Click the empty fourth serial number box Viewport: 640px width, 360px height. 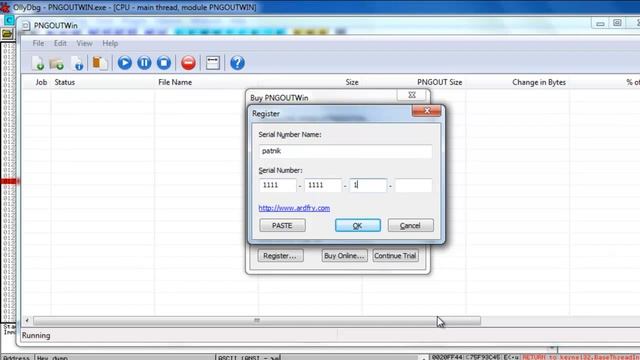[413, 185]
